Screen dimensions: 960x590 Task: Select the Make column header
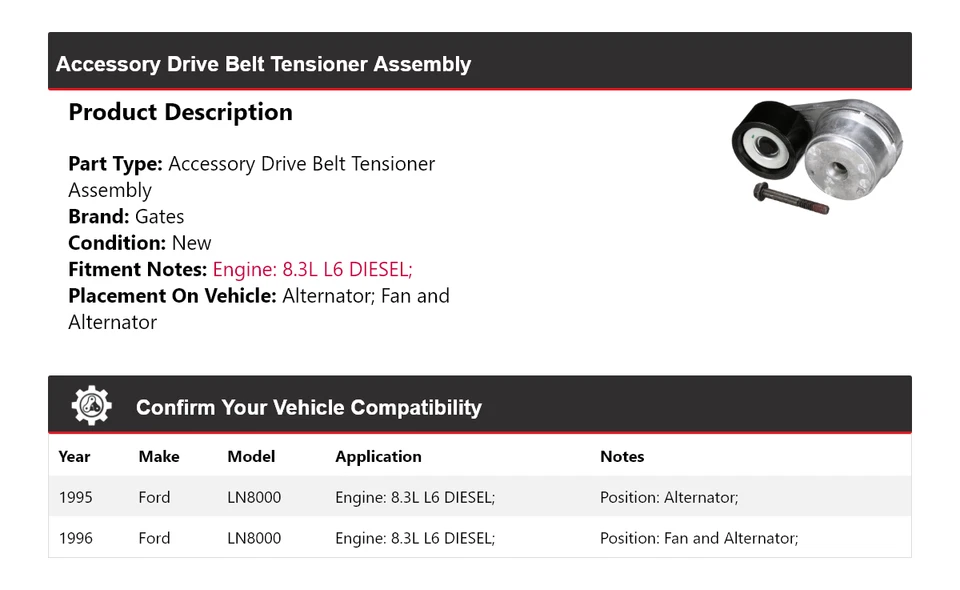[x=159, y=456]
